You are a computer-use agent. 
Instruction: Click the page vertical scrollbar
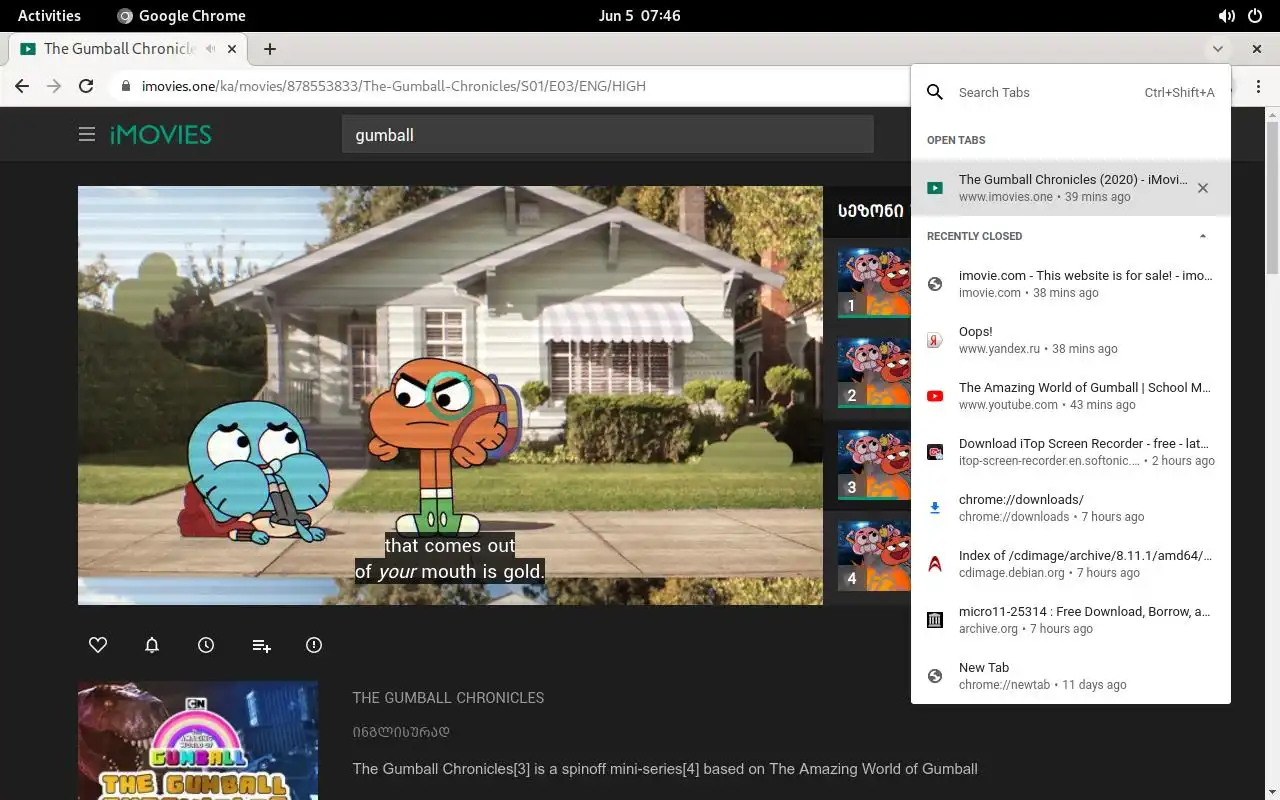point(1272,200)
